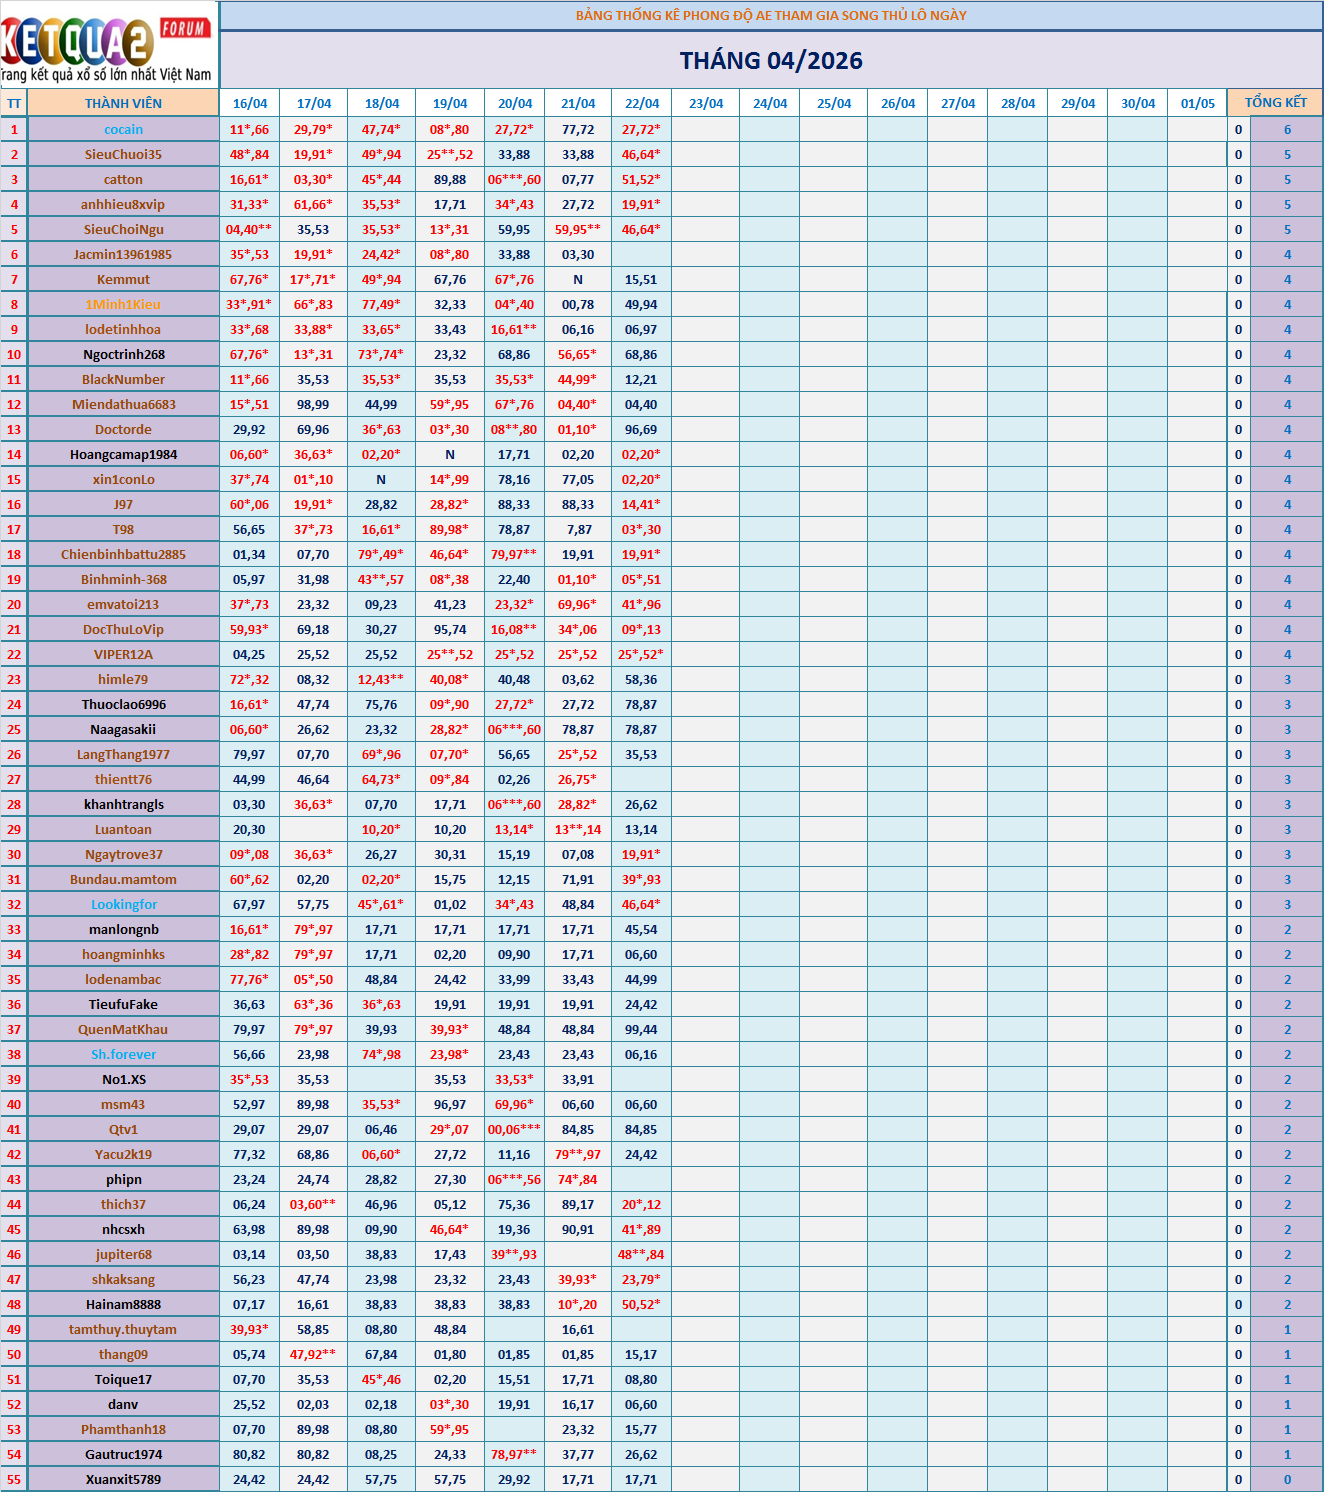1324x1492 pixels.
Task: Select the VIPER12A member cell
Action: (x=123, y=654)
